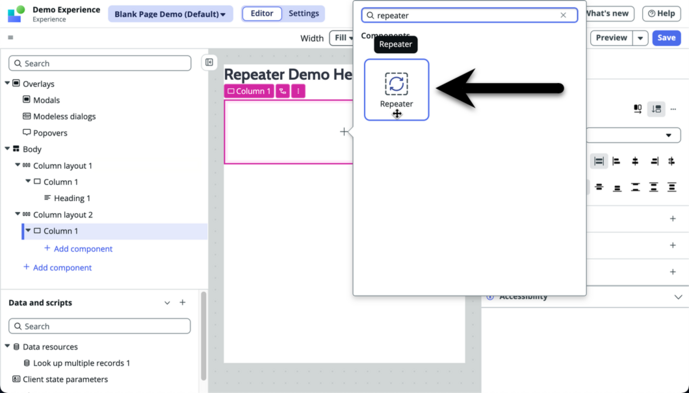Open the dropdown arrow beside Preview
Image resolution: width=689 pixels, height=393 pixels.
[x=640, y=38]
